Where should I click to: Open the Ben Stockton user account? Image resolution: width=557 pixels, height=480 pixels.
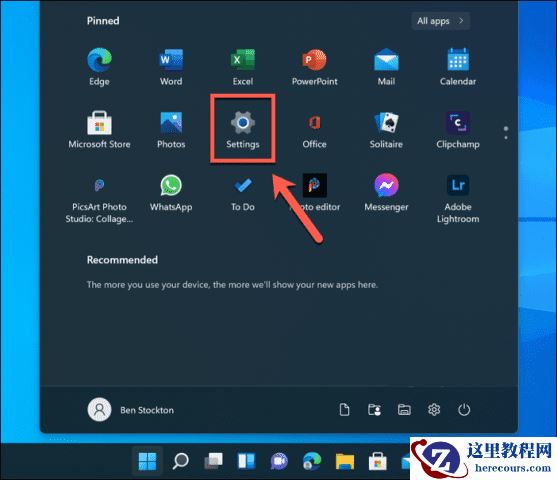coord(131,410)
